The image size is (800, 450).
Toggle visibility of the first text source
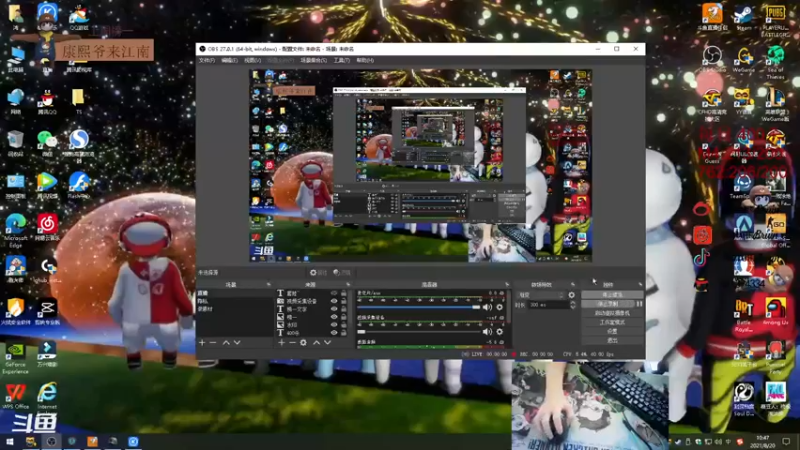(334, 293)
